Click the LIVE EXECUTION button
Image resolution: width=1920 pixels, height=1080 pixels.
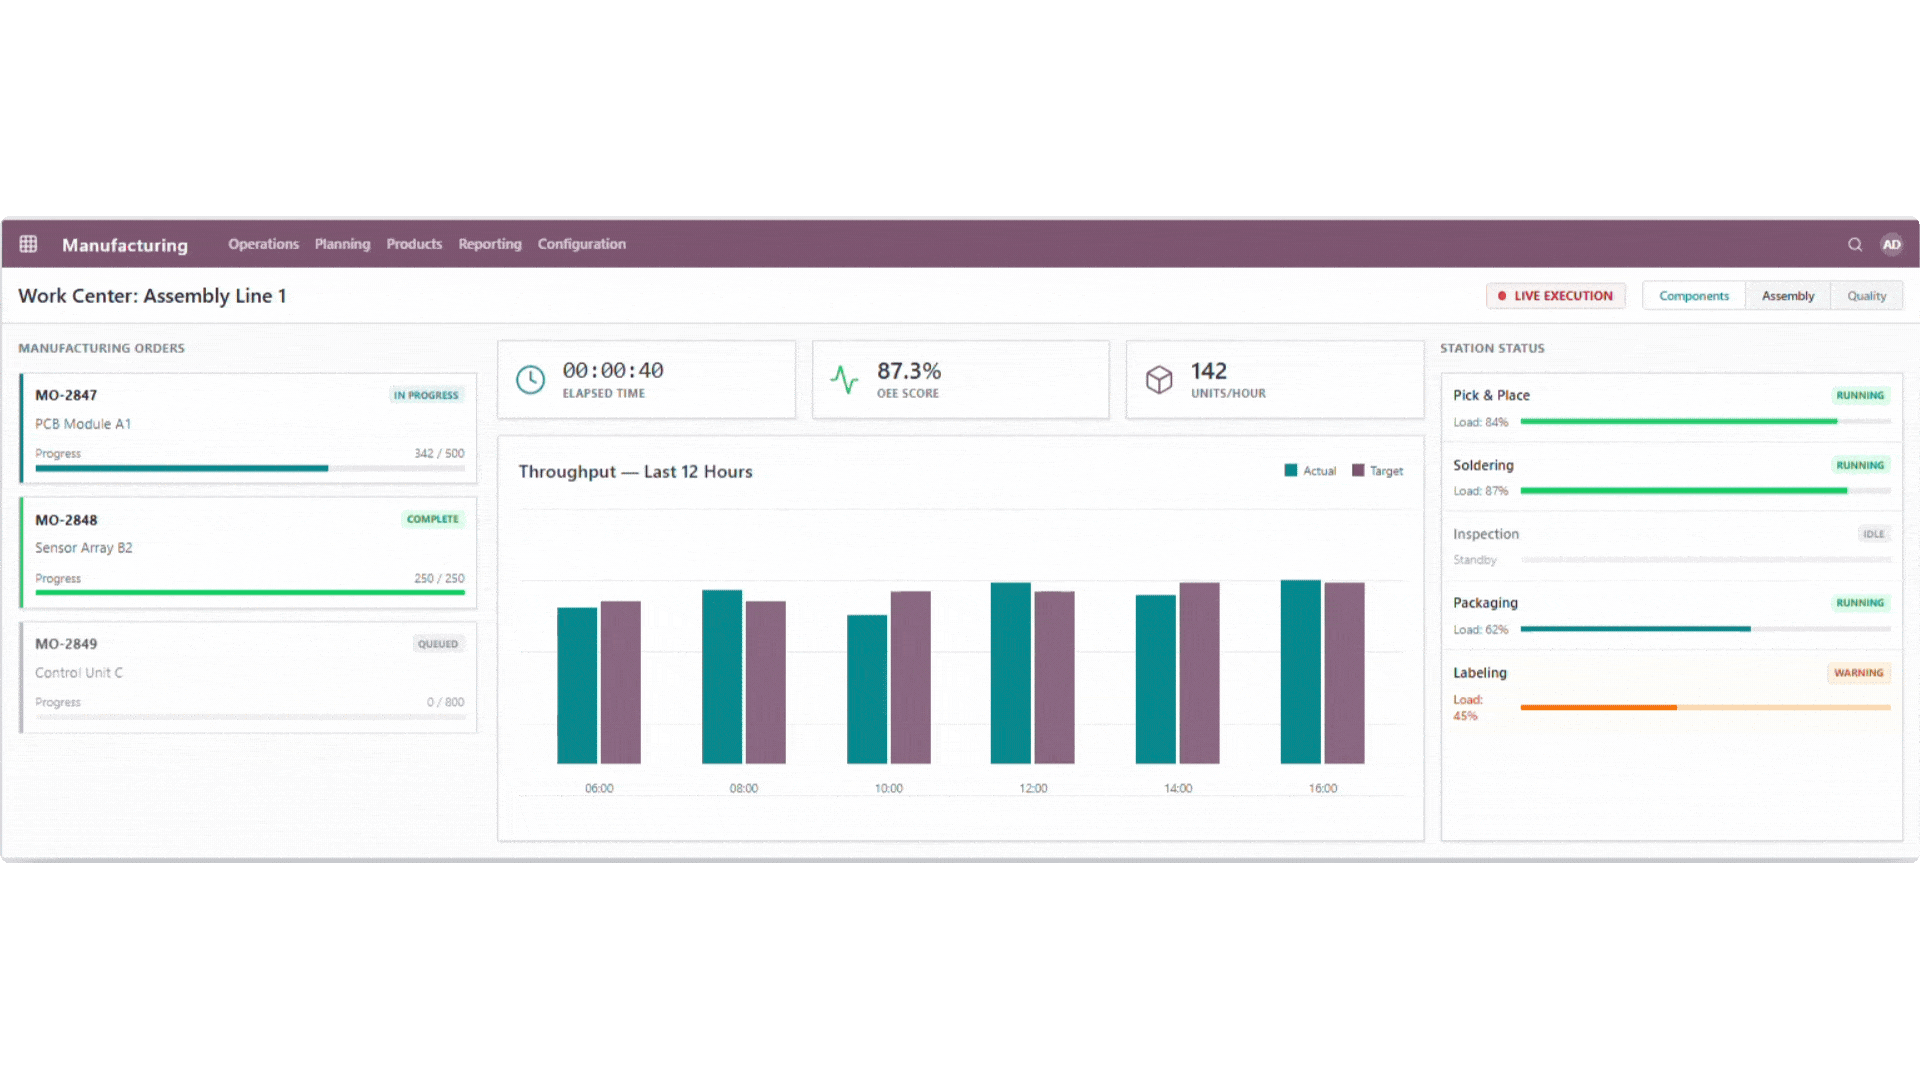coord(1556,295)
